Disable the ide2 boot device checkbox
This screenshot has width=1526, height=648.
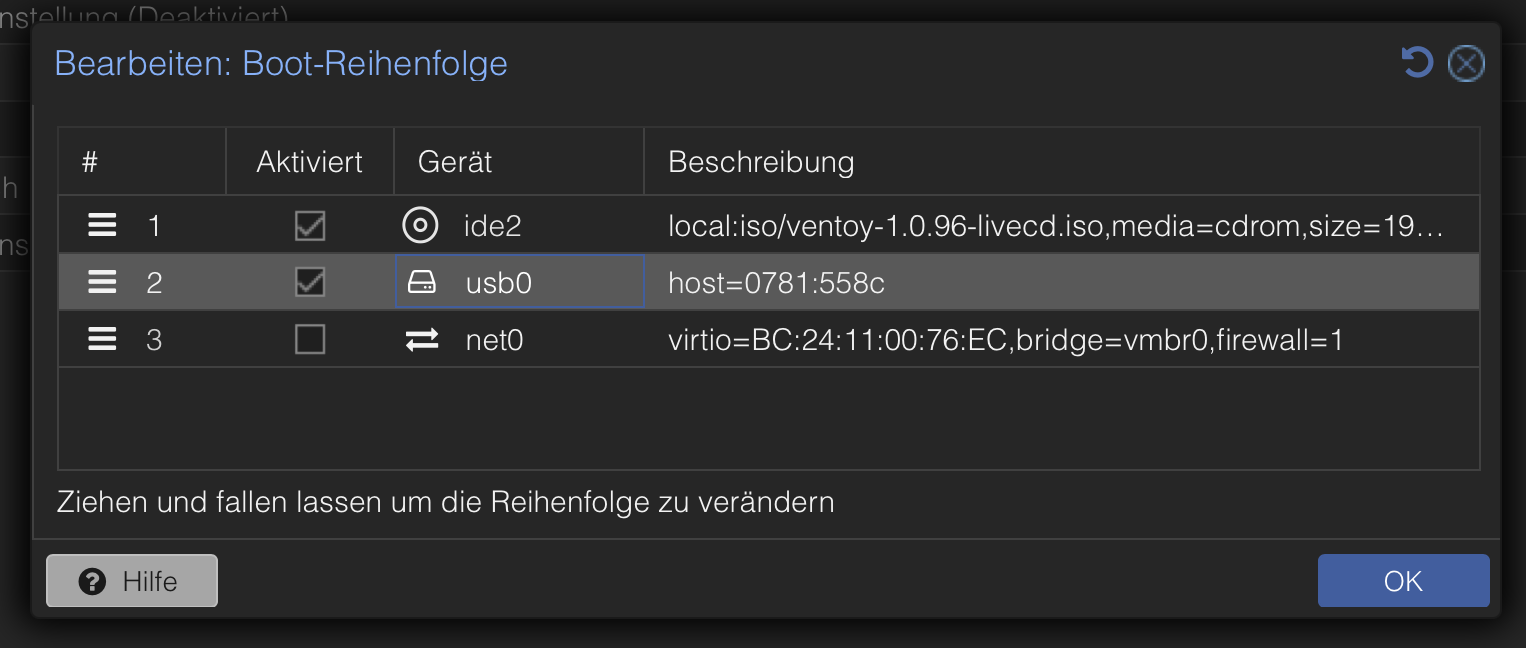pos(310,226)
